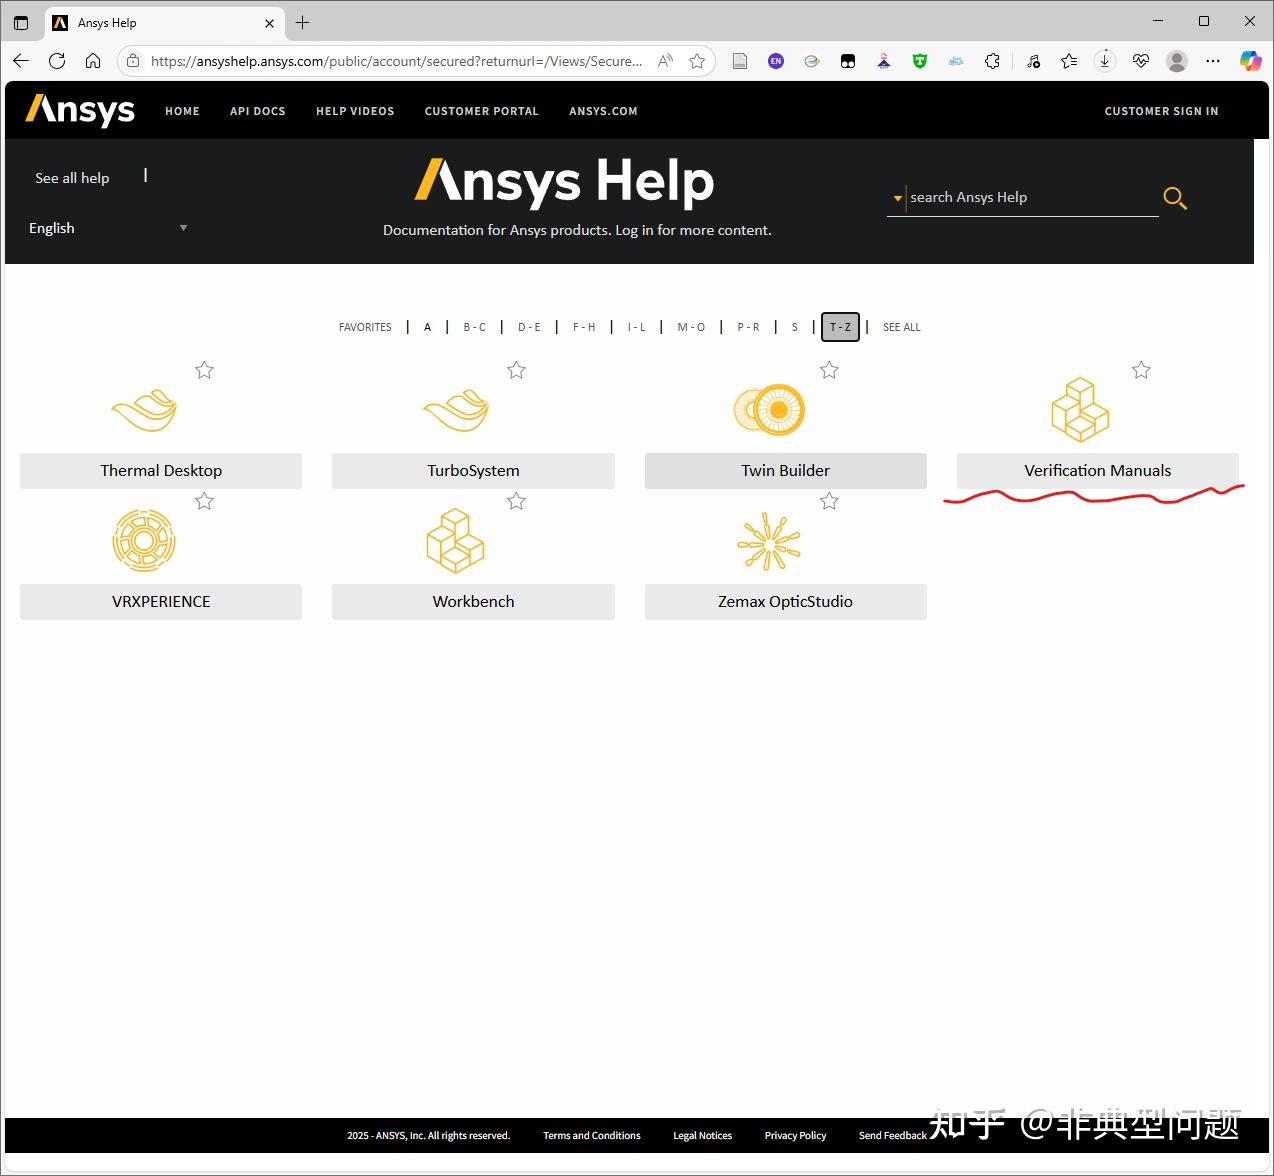
Task: Open the Twin Builder button
Action: tap(785, 471)
